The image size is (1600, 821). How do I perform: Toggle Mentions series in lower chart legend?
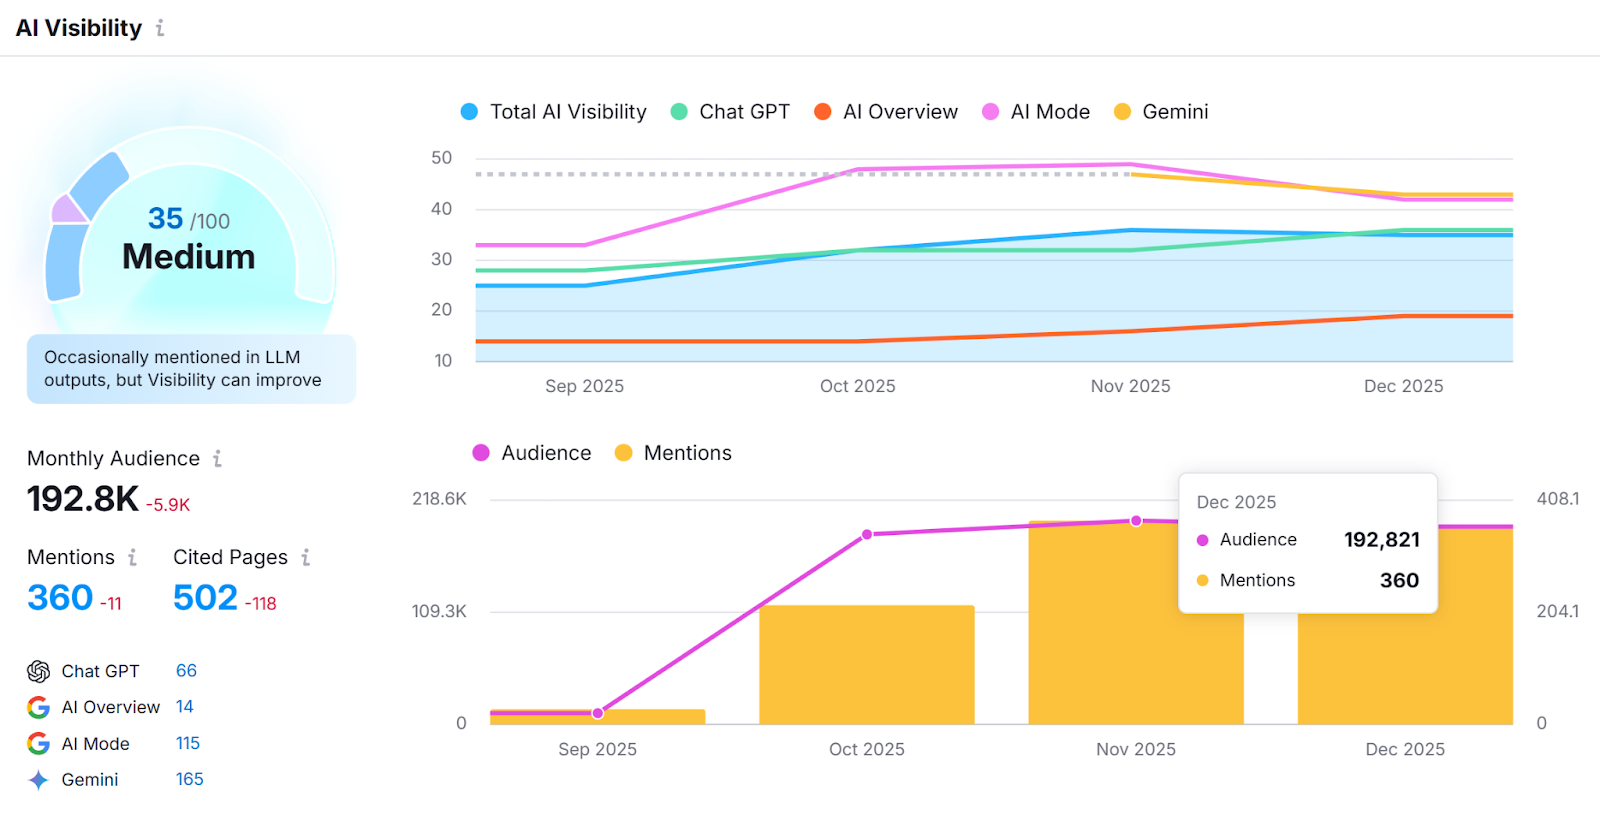[x=673, y=453]
